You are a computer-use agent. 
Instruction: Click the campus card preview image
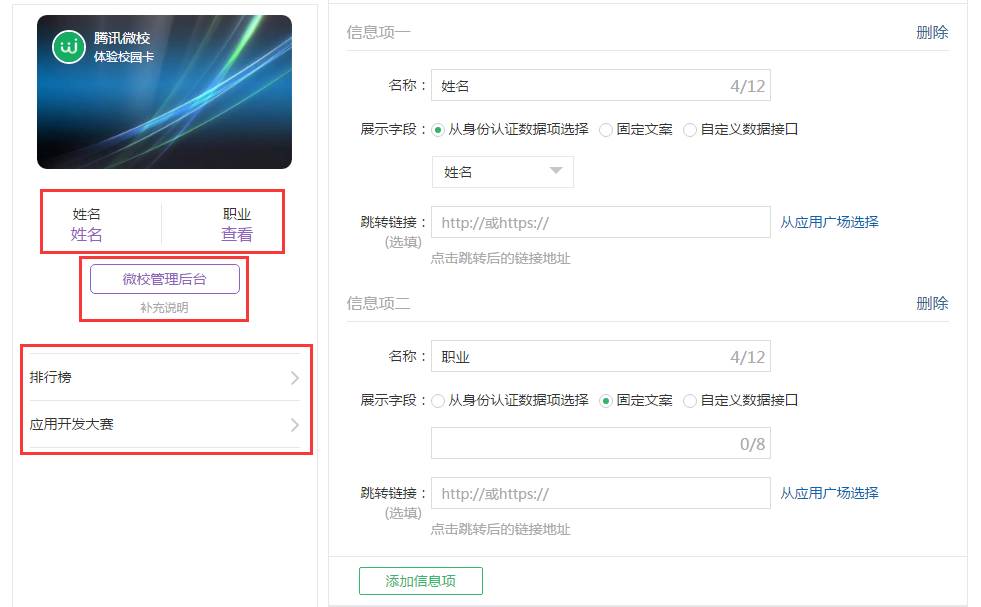tap(165, 92)
